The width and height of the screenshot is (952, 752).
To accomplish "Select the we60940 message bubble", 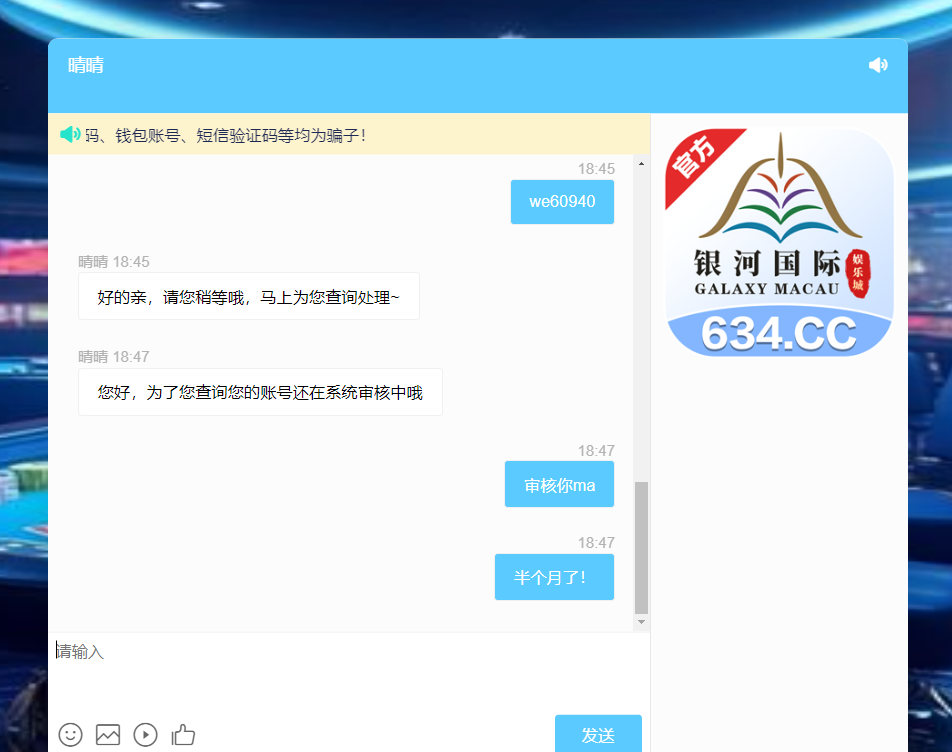I will pos(562,201).
